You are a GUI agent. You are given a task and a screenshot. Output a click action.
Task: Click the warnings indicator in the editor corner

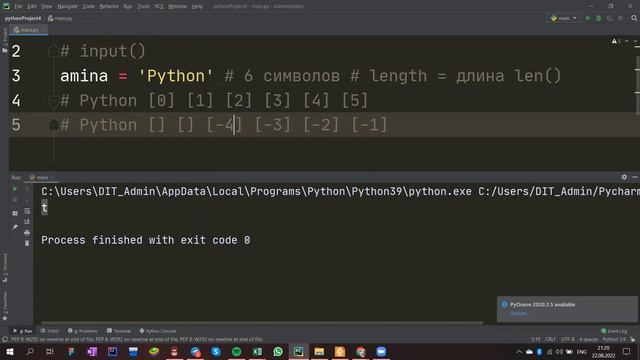pyautogui.click(x=616, y=41)
